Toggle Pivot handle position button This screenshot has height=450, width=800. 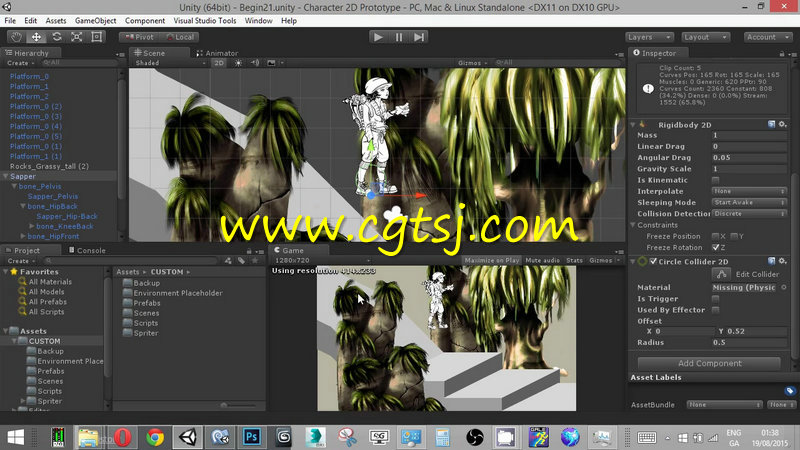pyautogui.click(x=139, y=37)
